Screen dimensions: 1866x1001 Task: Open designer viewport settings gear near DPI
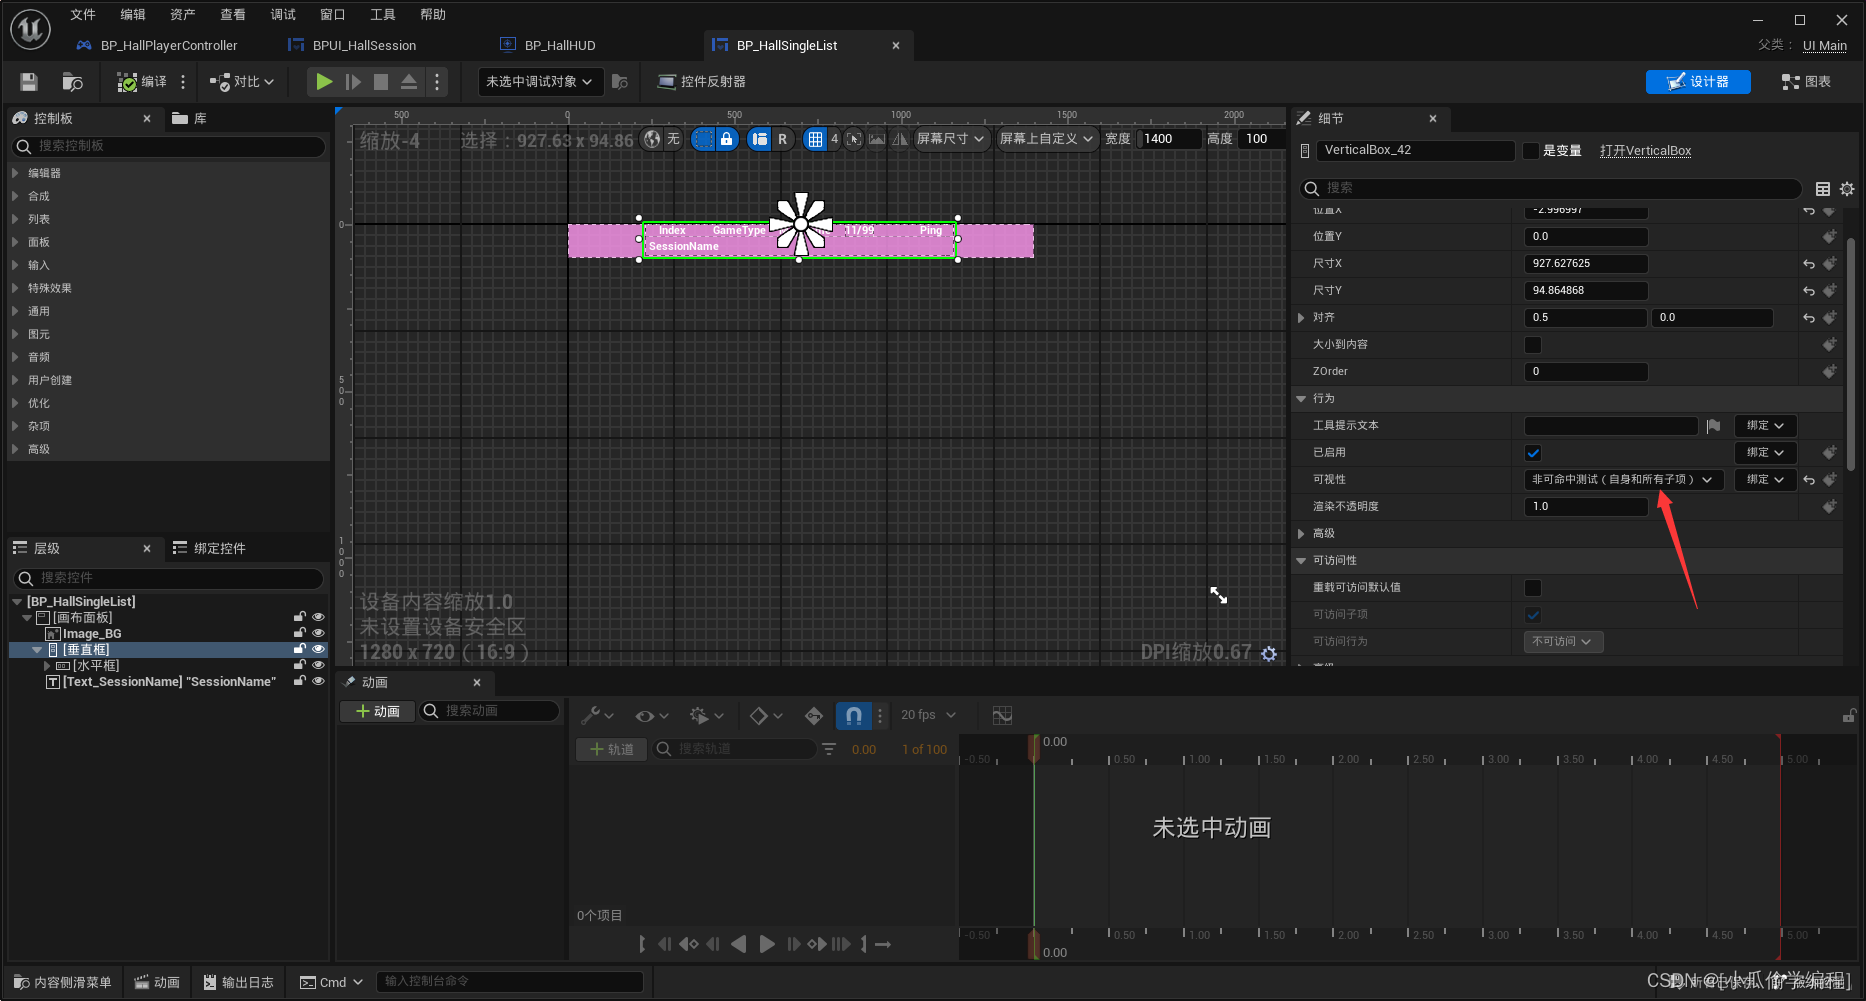coord(1269,653)
